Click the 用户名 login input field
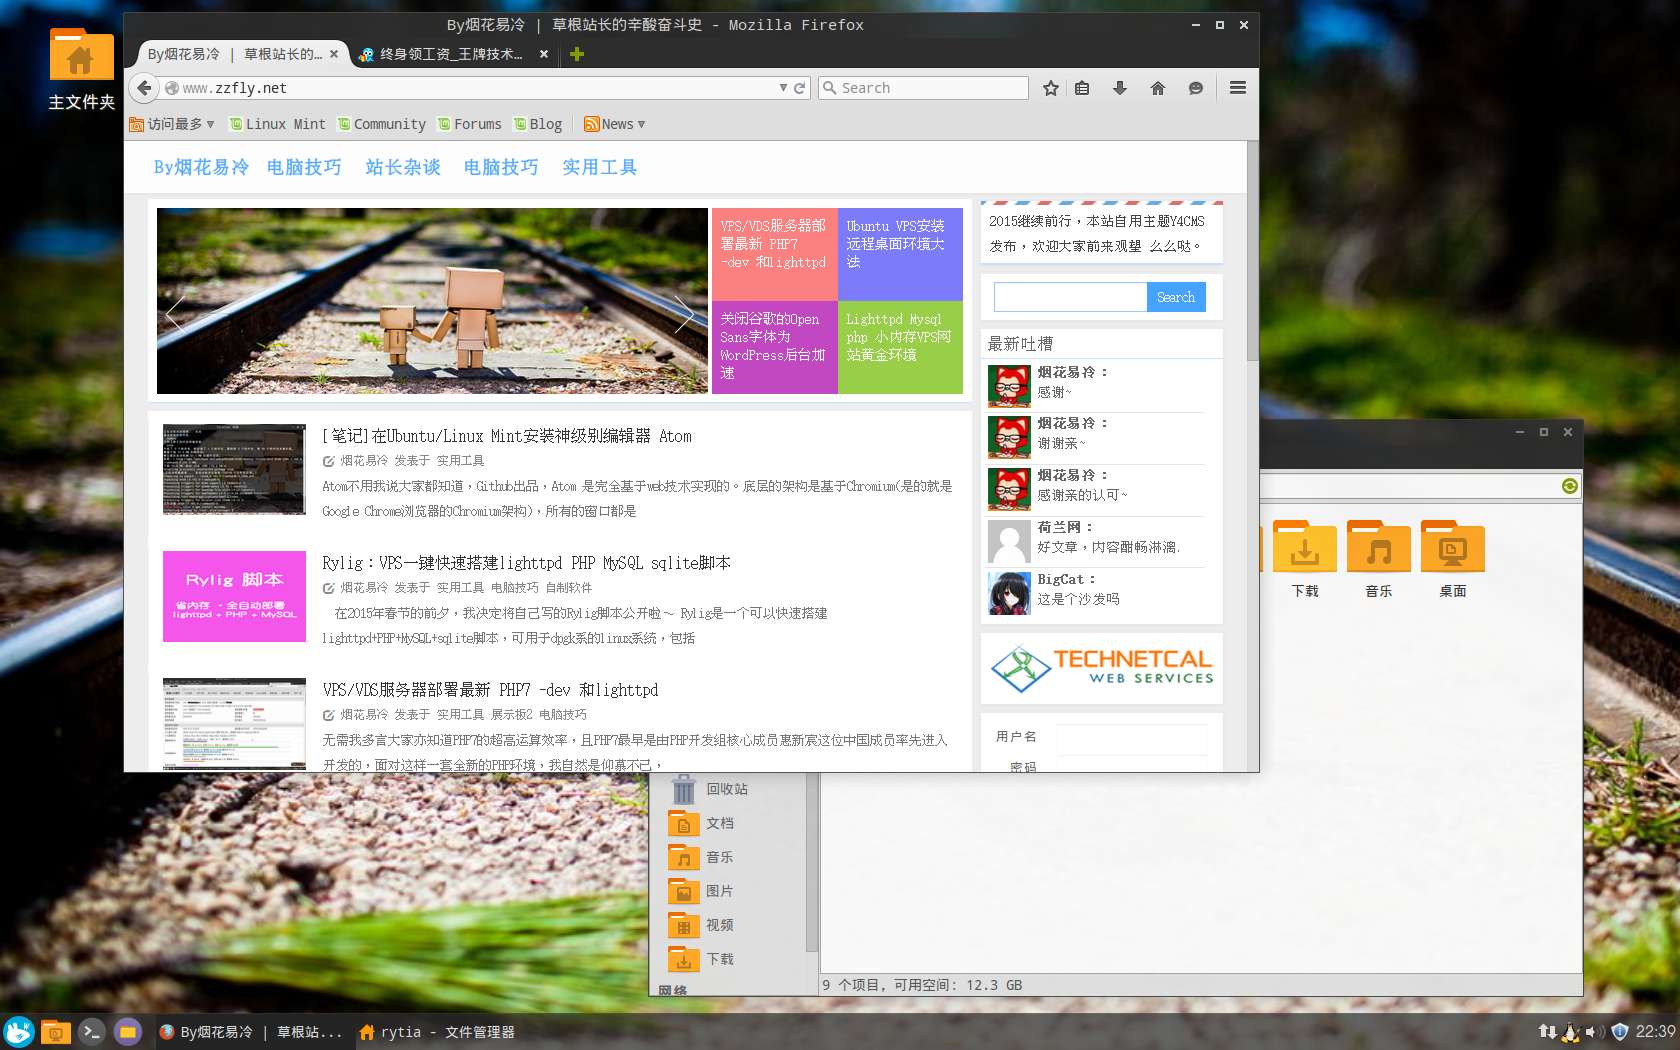The image size is (1680, 1050). tap(1132, 738)
